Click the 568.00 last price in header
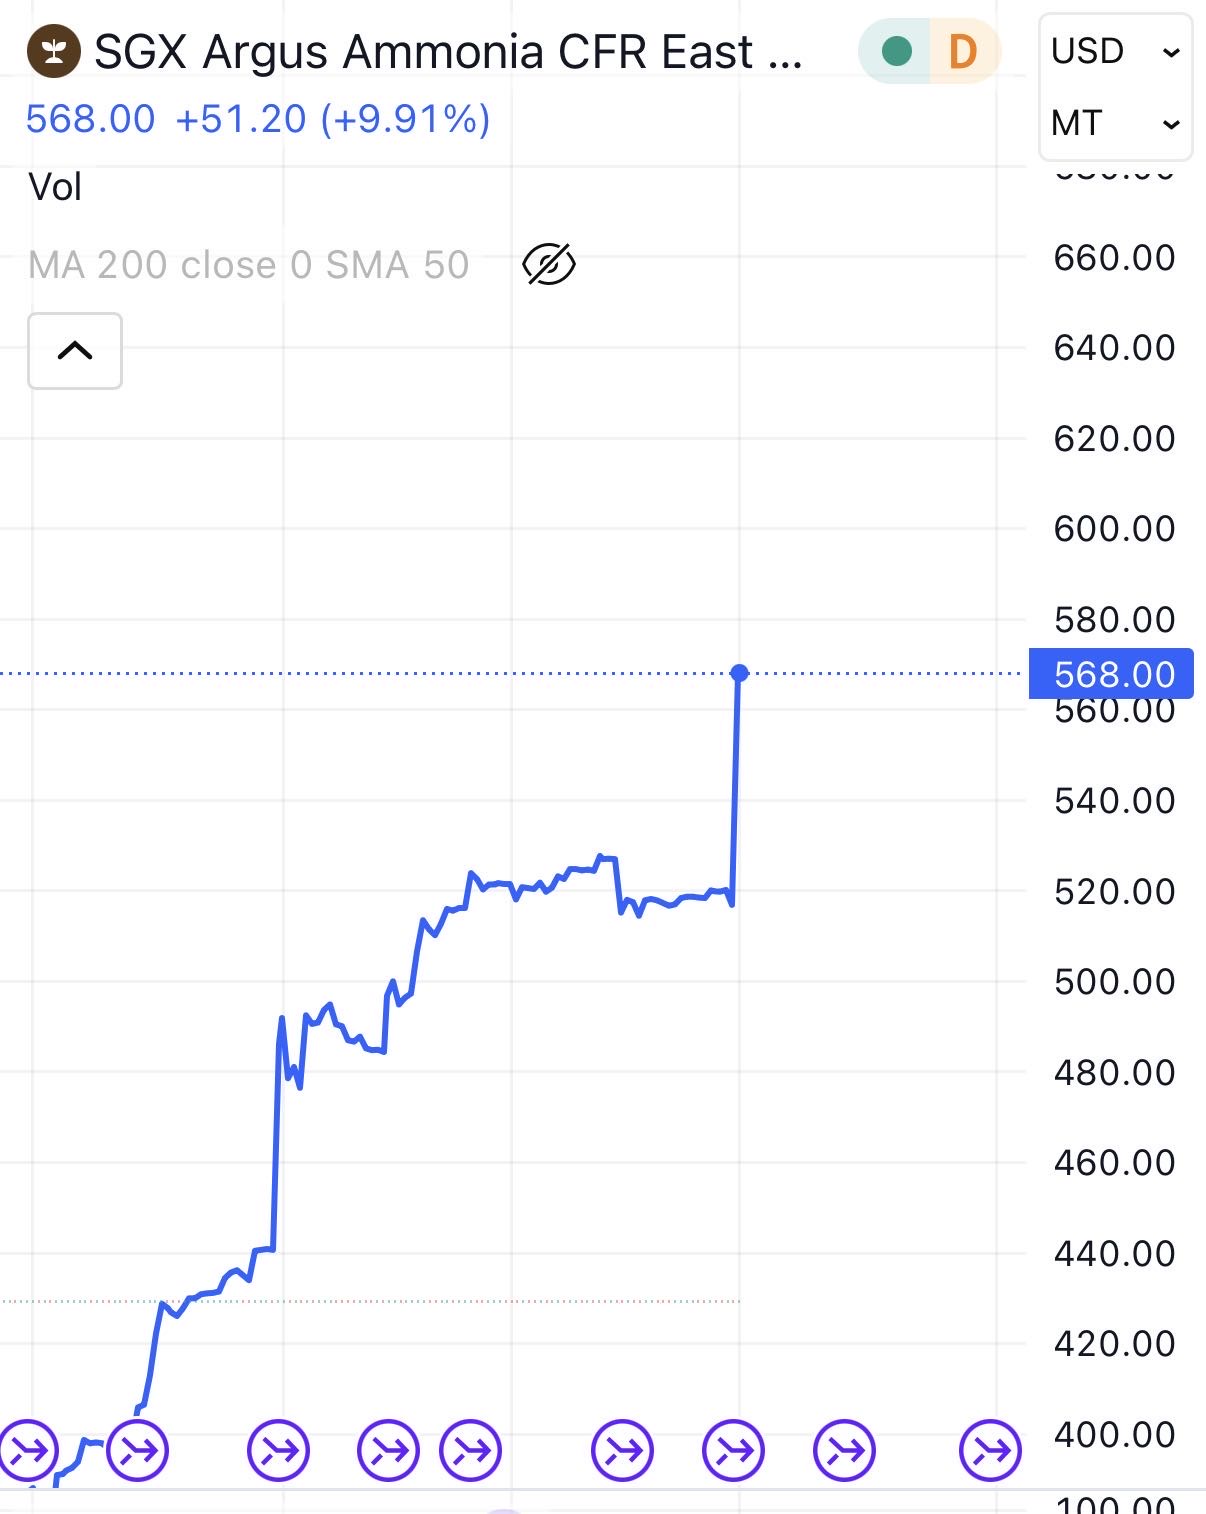1206x1514 pixels. click(x=90, y=119)
